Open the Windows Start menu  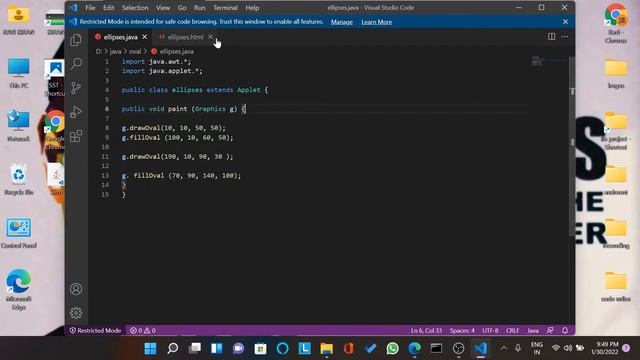pos(151,348)
